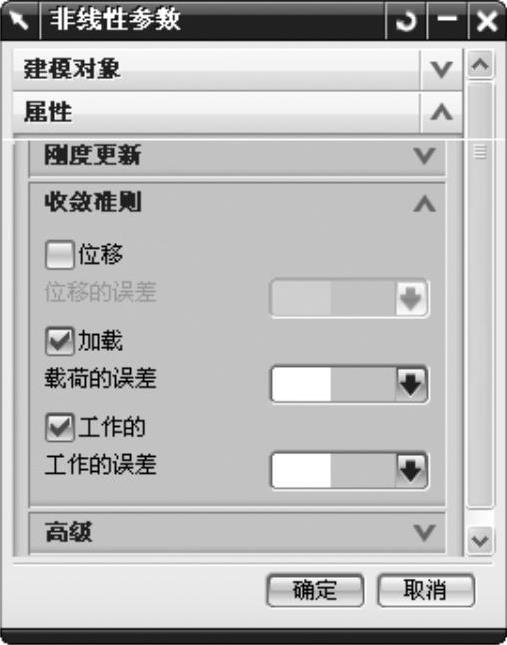Click the 载荷的误差 input field
Viewport: 507px width, 645px height.
333,384
